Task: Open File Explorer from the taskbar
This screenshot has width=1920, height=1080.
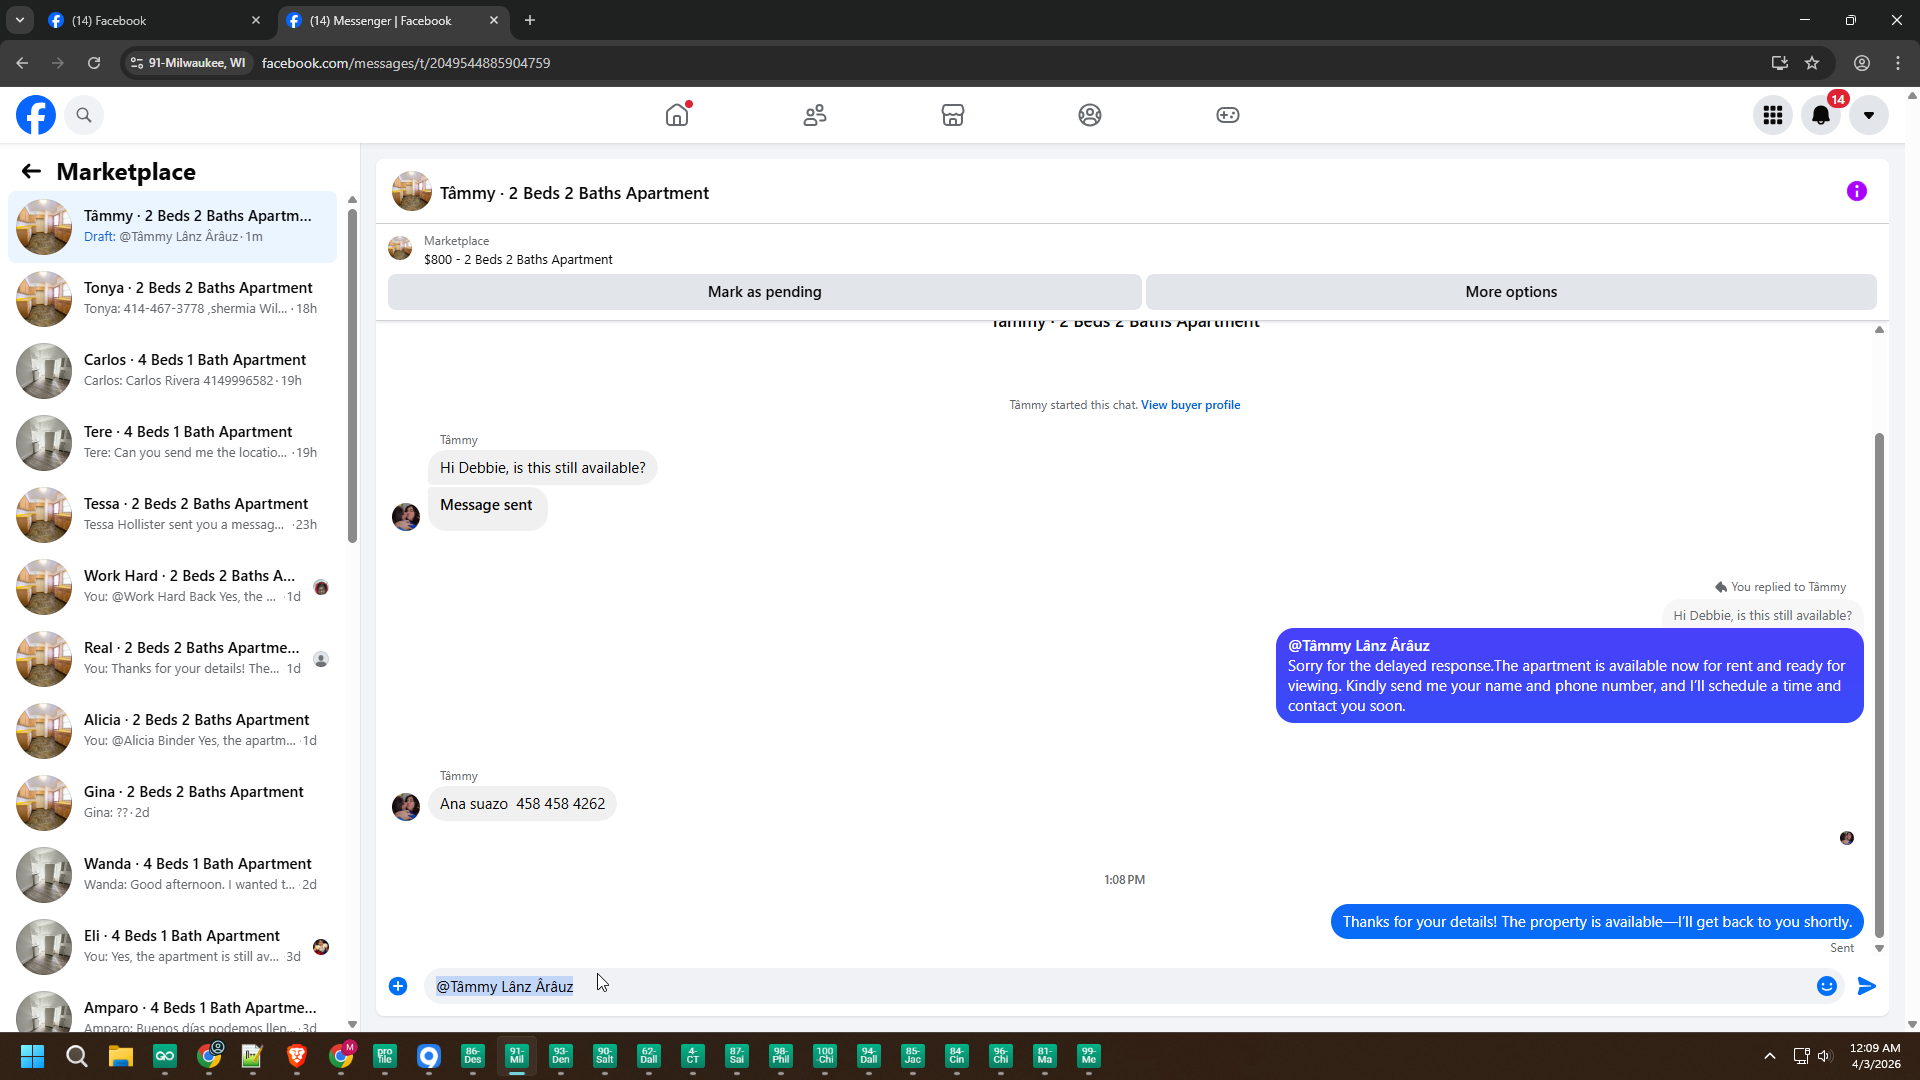Action: (x=121, y=1056)
